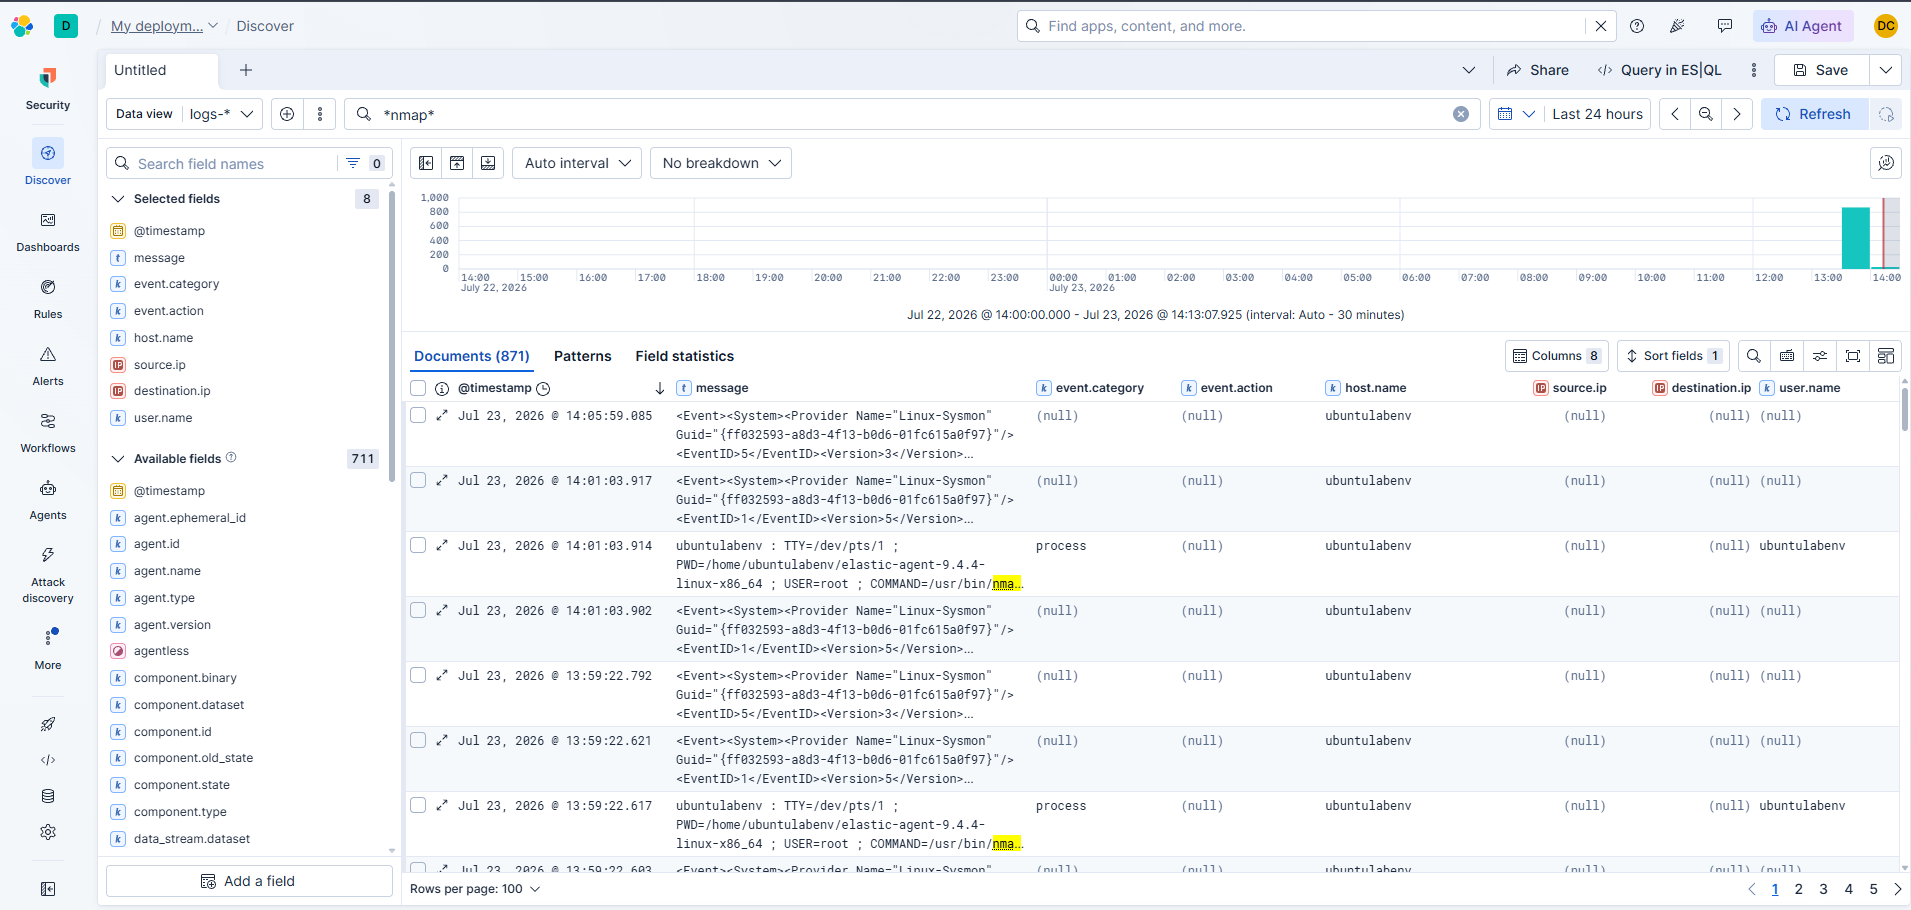Collapse the side navigation at bottom left
This screenshot has height=910, width=1911.
[48, 889]
